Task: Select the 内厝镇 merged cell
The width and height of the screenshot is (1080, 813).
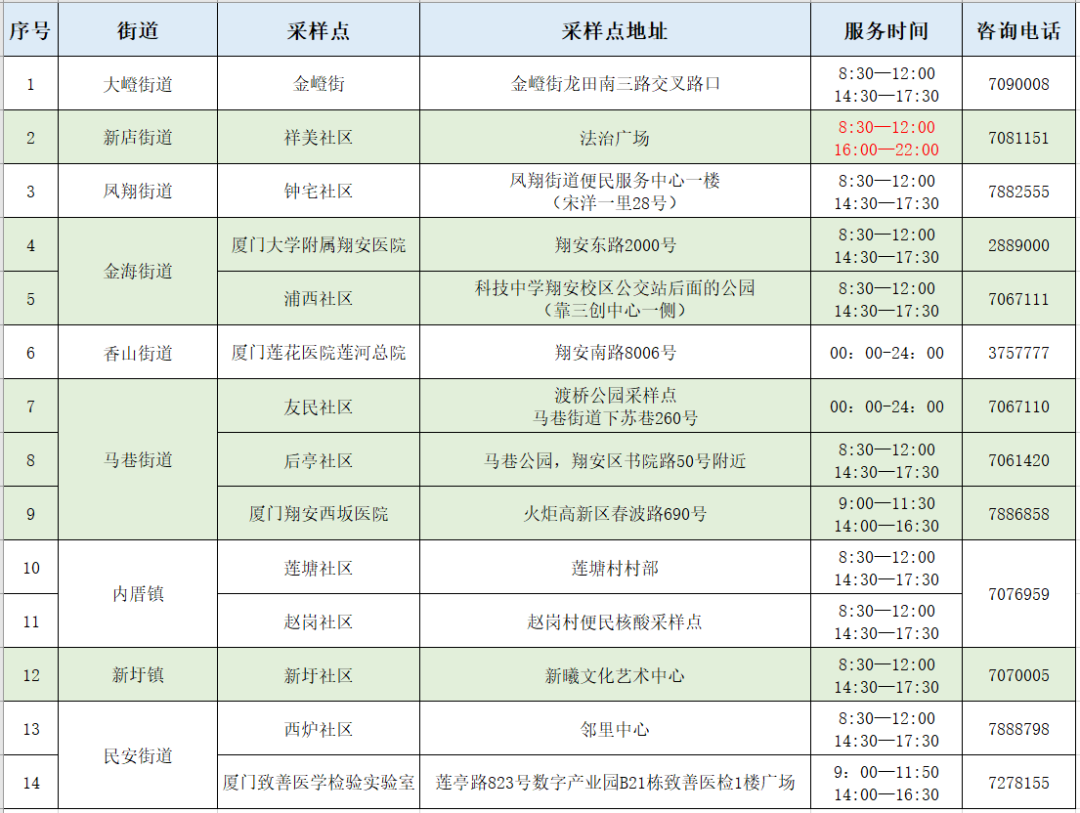Action: tap(138, 594)
